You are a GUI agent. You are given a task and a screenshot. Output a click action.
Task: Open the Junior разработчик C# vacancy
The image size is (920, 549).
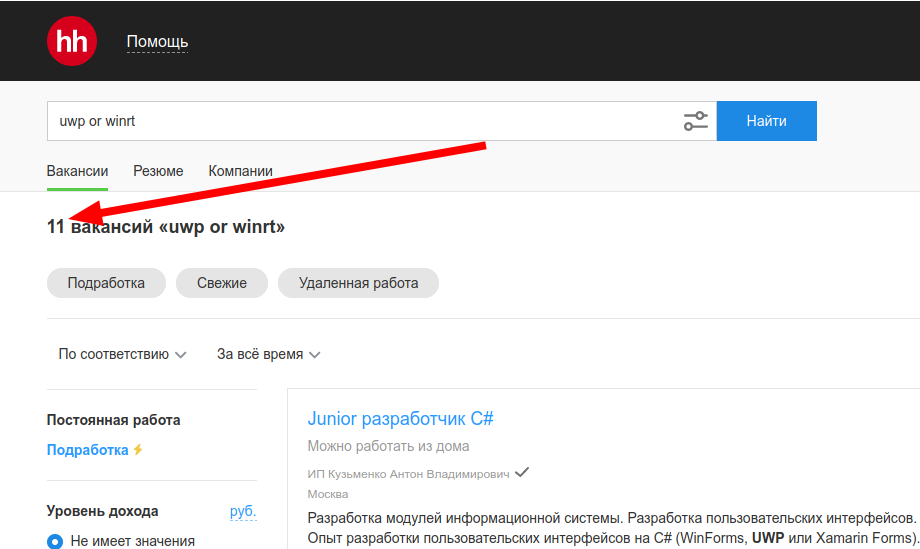pos(400,419)
